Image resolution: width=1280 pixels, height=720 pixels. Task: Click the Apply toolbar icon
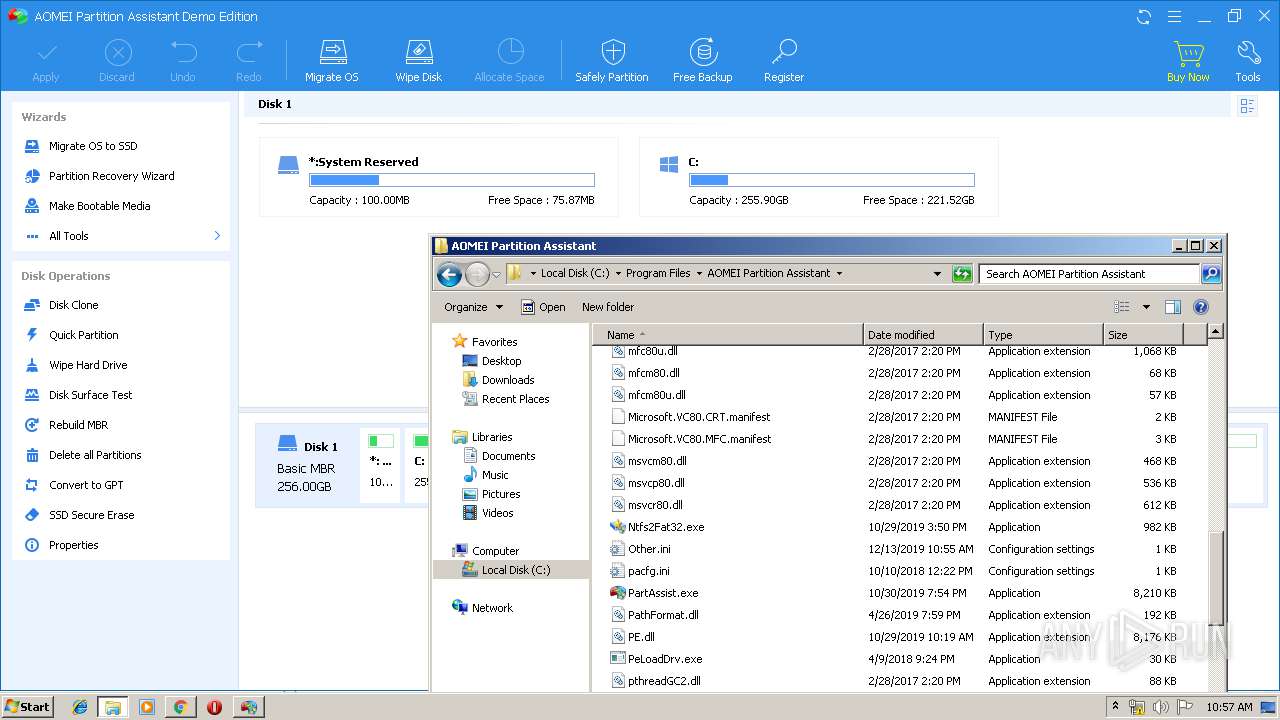(x=46, y=60)
